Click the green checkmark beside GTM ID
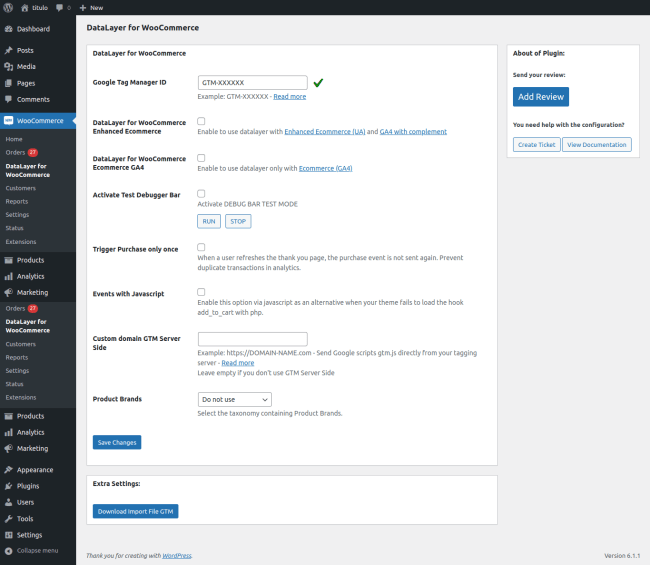Screen dimensions: 650x565 point(318,82)
